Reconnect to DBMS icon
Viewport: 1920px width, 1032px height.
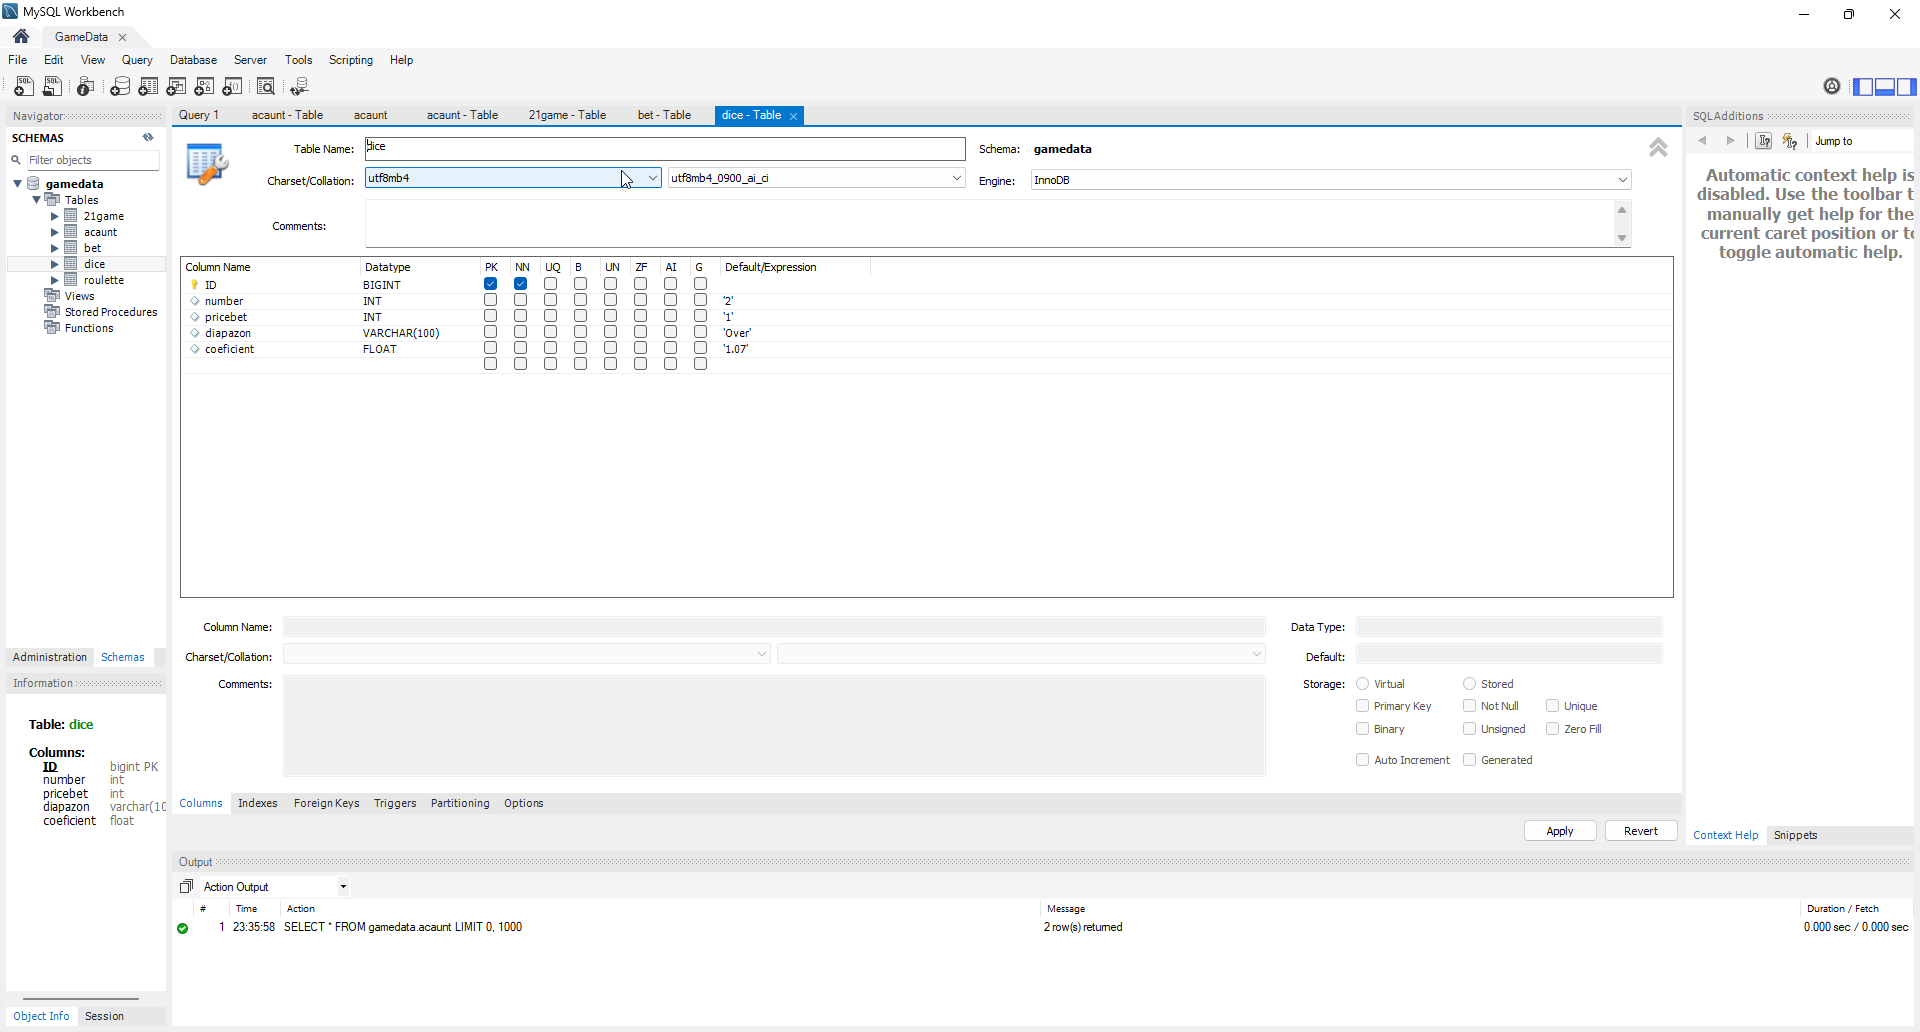point(299,87)
